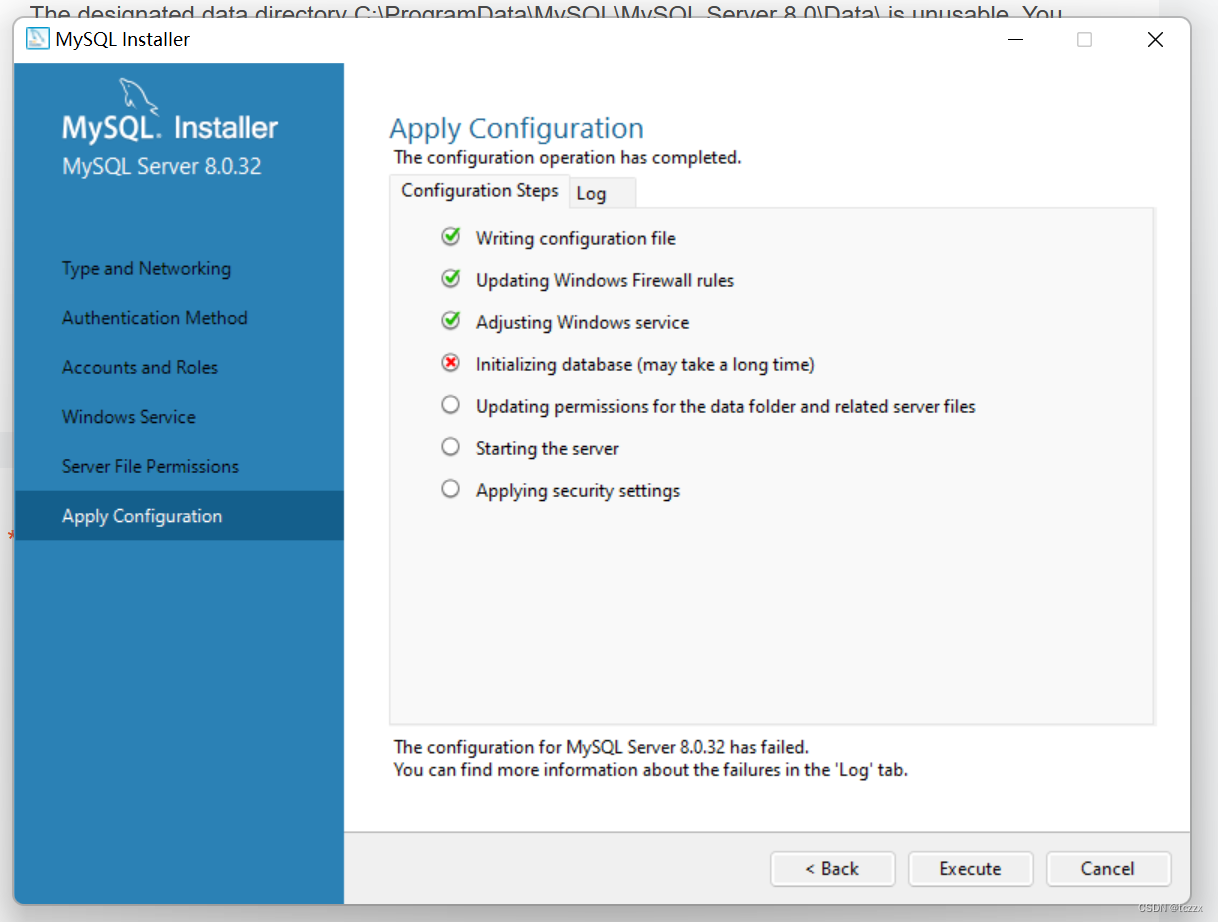Screen dimensions: 1218x922
Task: Open the Type and Networking step
Action: point(146,268)
